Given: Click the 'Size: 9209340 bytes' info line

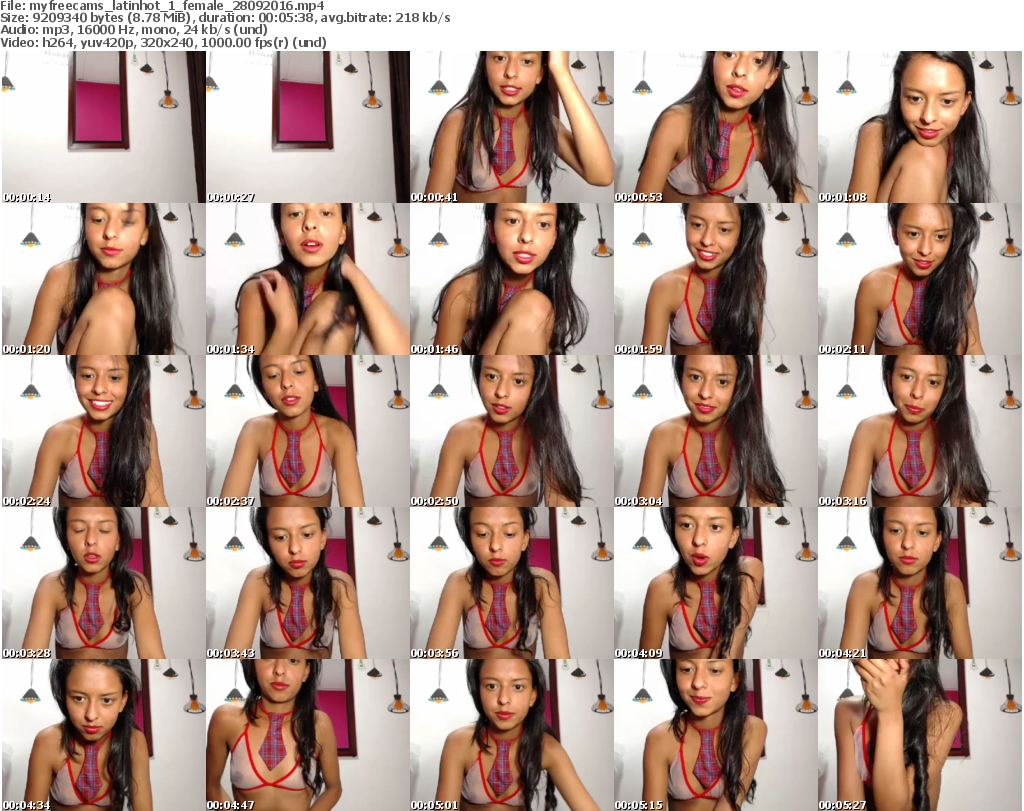Looking at the screenshot, I should [x=225, y=18].
